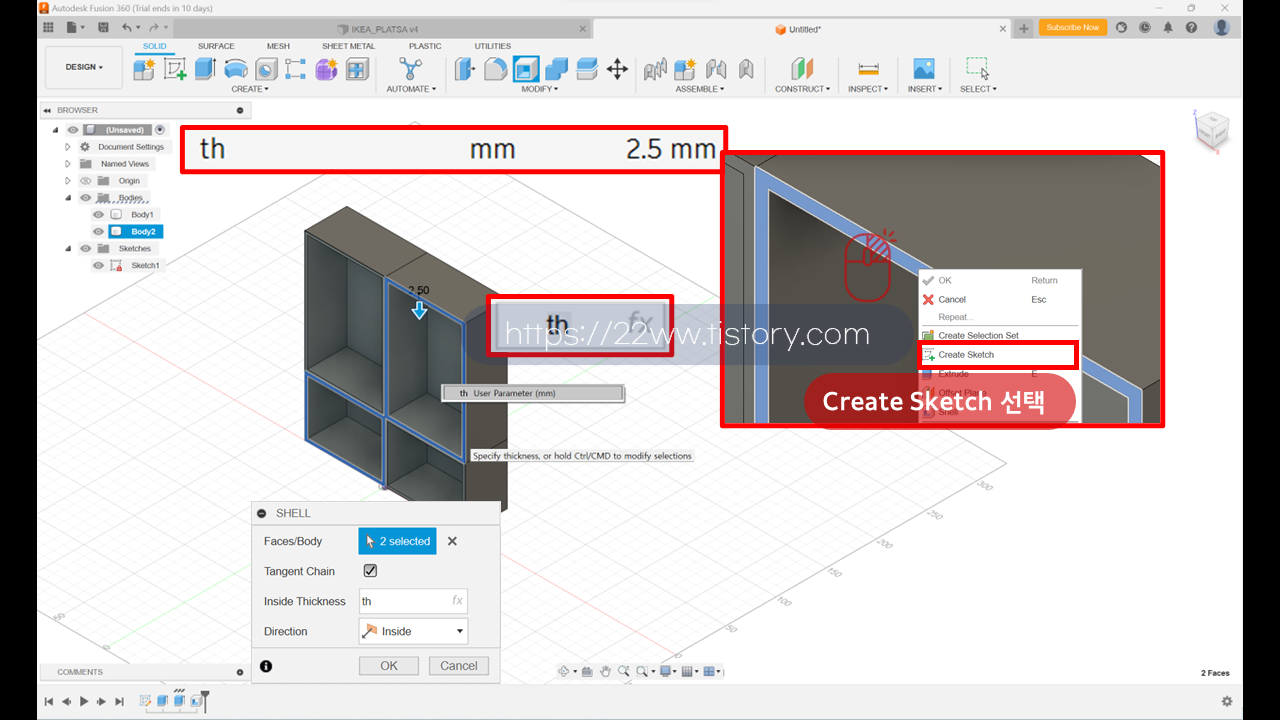This screenshot has width=1280, height=720.
Task: Open the ASSEMBLE dropdown menu
Action: [700, 89]
